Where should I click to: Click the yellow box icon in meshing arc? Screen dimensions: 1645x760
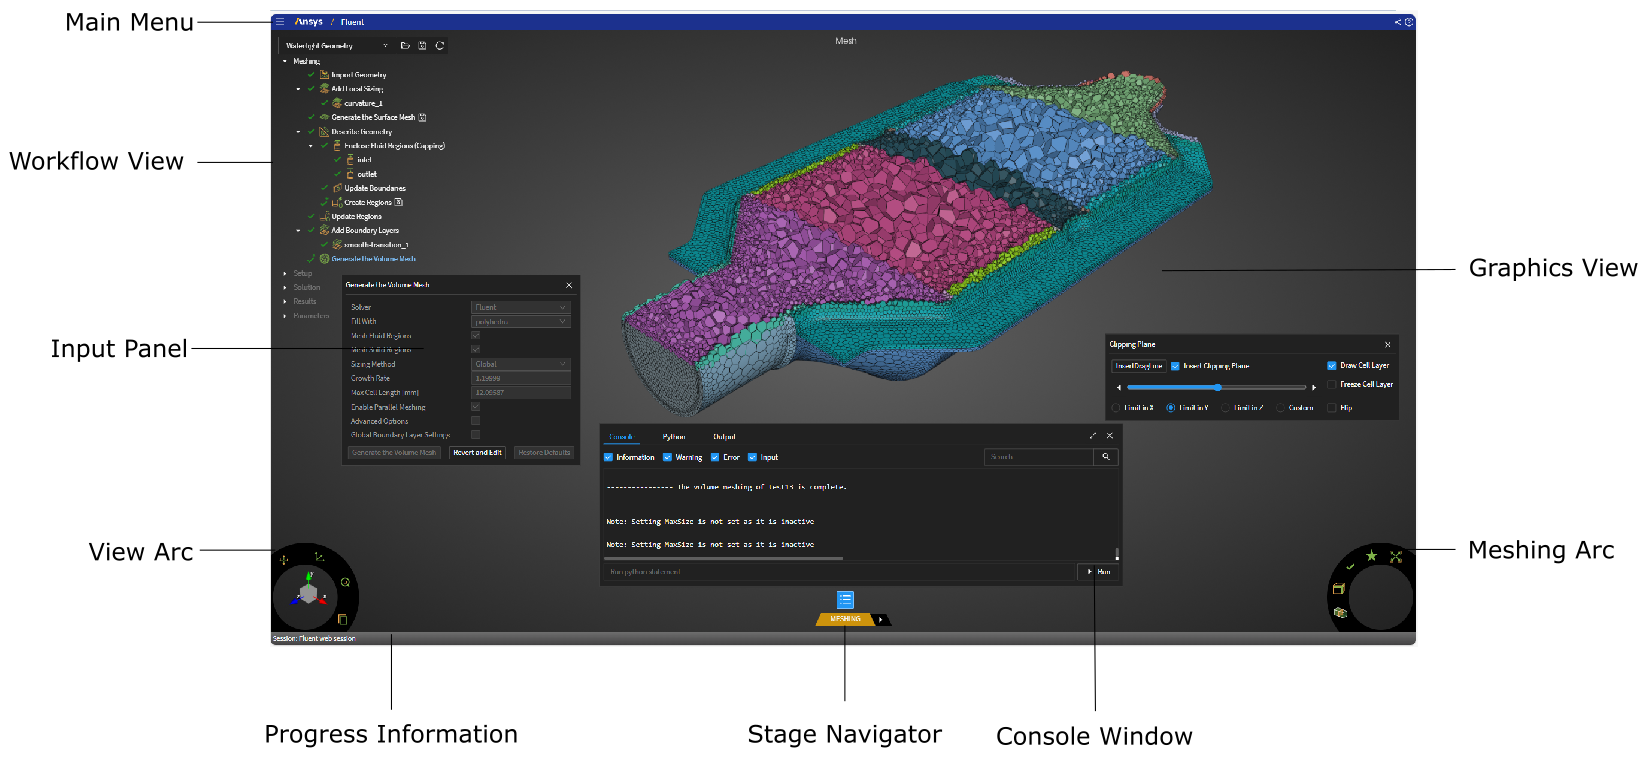1338,589
